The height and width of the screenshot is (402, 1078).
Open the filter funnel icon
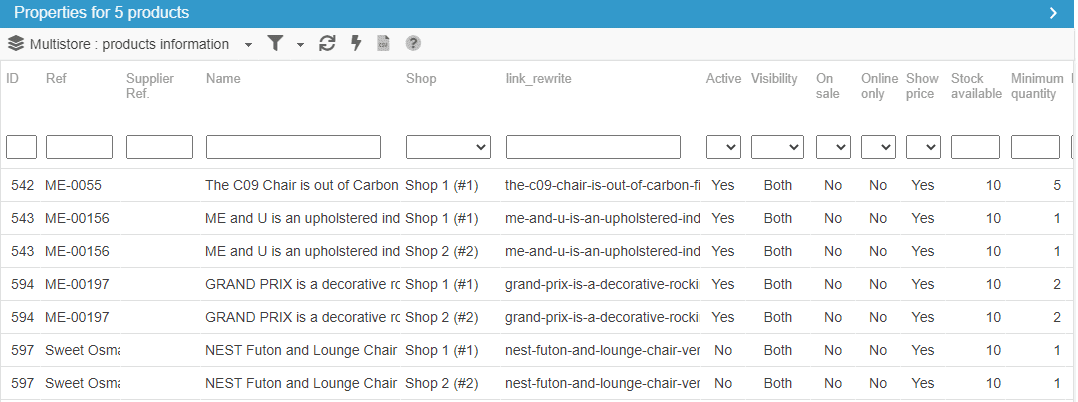point(275,44)
